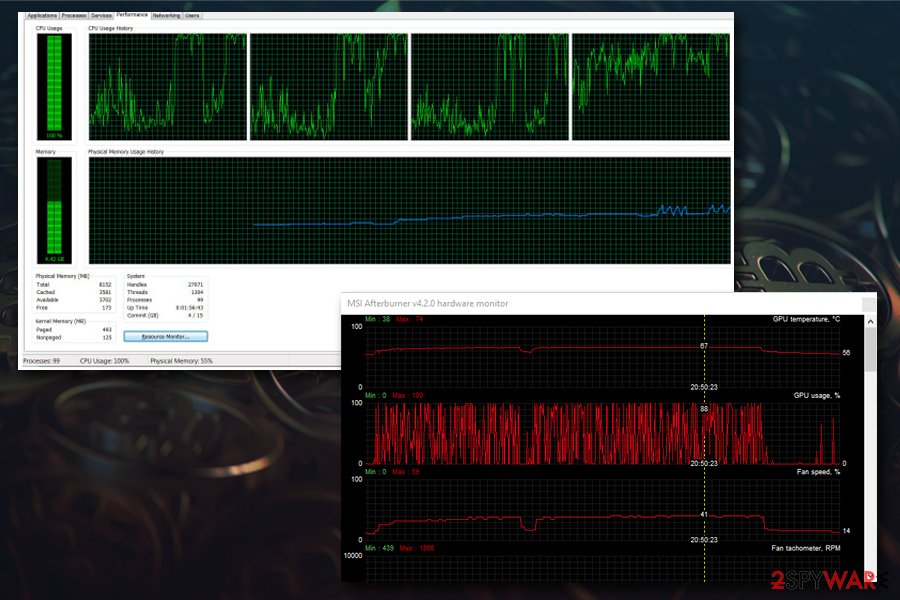Image resolution: width=900 pixels, height=600 pixels.
Task: Click the 'CPU Usage History' heading
Action: click(x=110, y=28)
